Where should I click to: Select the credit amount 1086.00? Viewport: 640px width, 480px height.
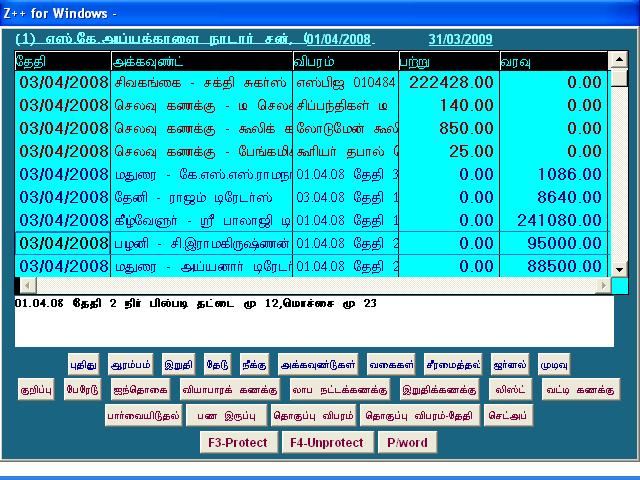click(554, 174)
